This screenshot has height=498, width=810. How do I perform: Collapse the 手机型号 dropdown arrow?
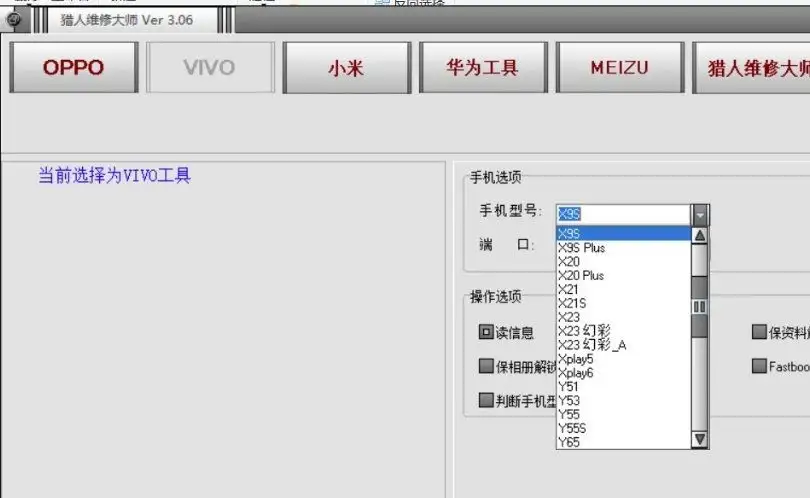coord(700,214)
